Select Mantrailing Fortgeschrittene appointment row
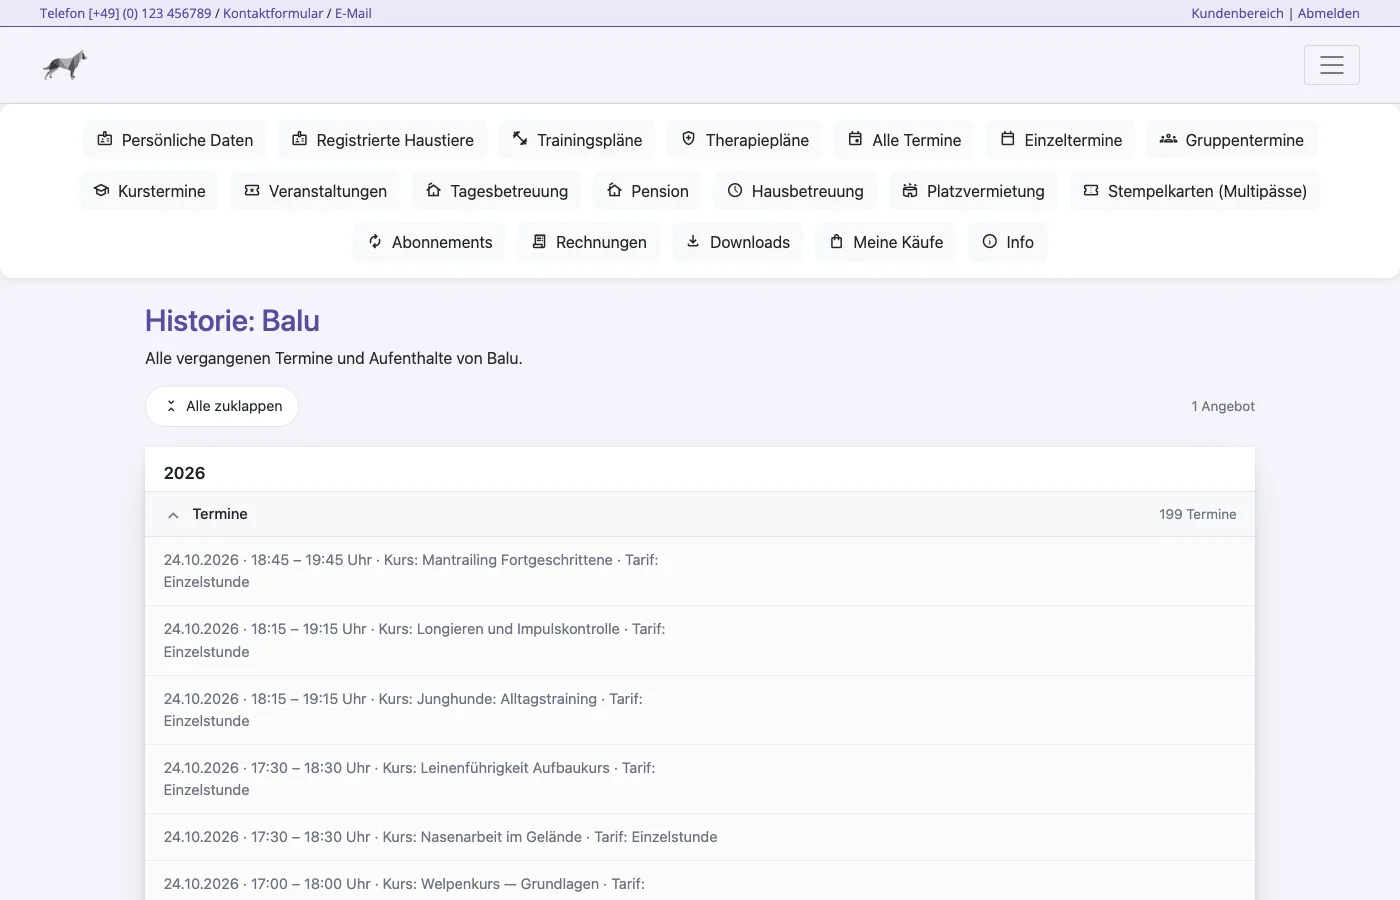 coord(700,571)
